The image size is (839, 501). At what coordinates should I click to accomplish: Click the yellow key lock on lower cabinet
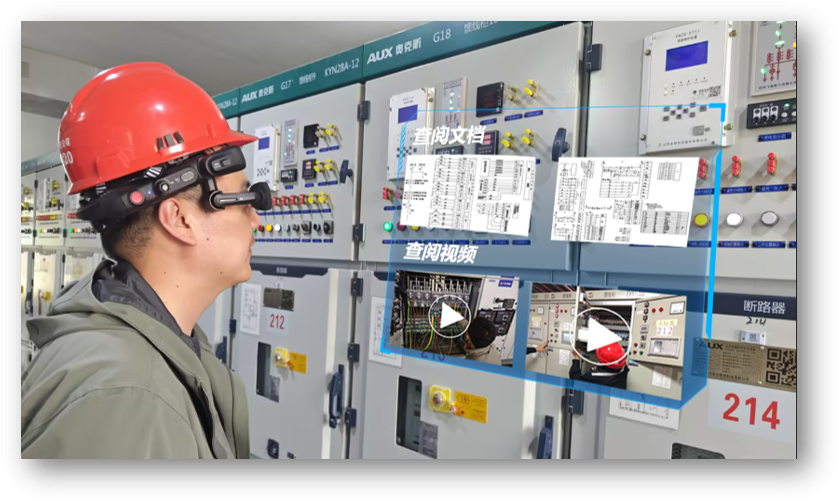coord(441,397)
